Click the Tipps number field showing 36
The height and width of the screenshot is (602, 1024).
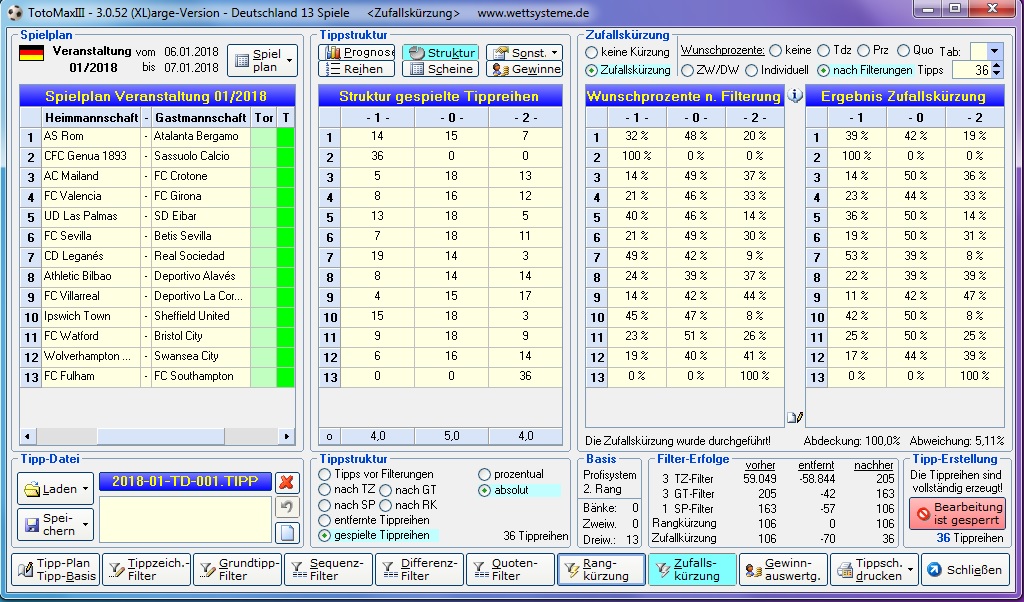[972, 70]
